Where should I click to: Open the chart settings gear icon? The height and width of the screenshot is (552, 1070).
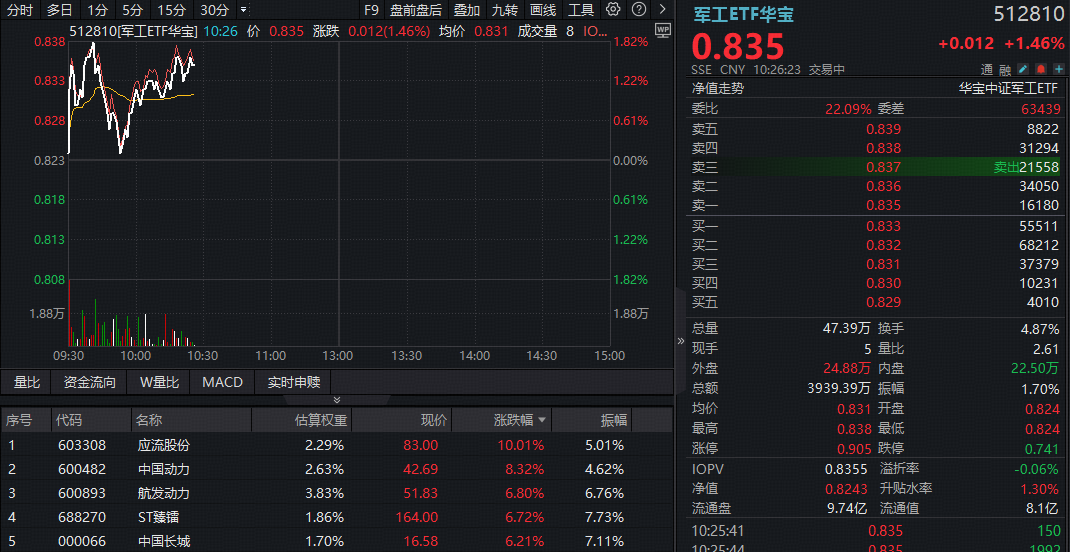(613, 10)
